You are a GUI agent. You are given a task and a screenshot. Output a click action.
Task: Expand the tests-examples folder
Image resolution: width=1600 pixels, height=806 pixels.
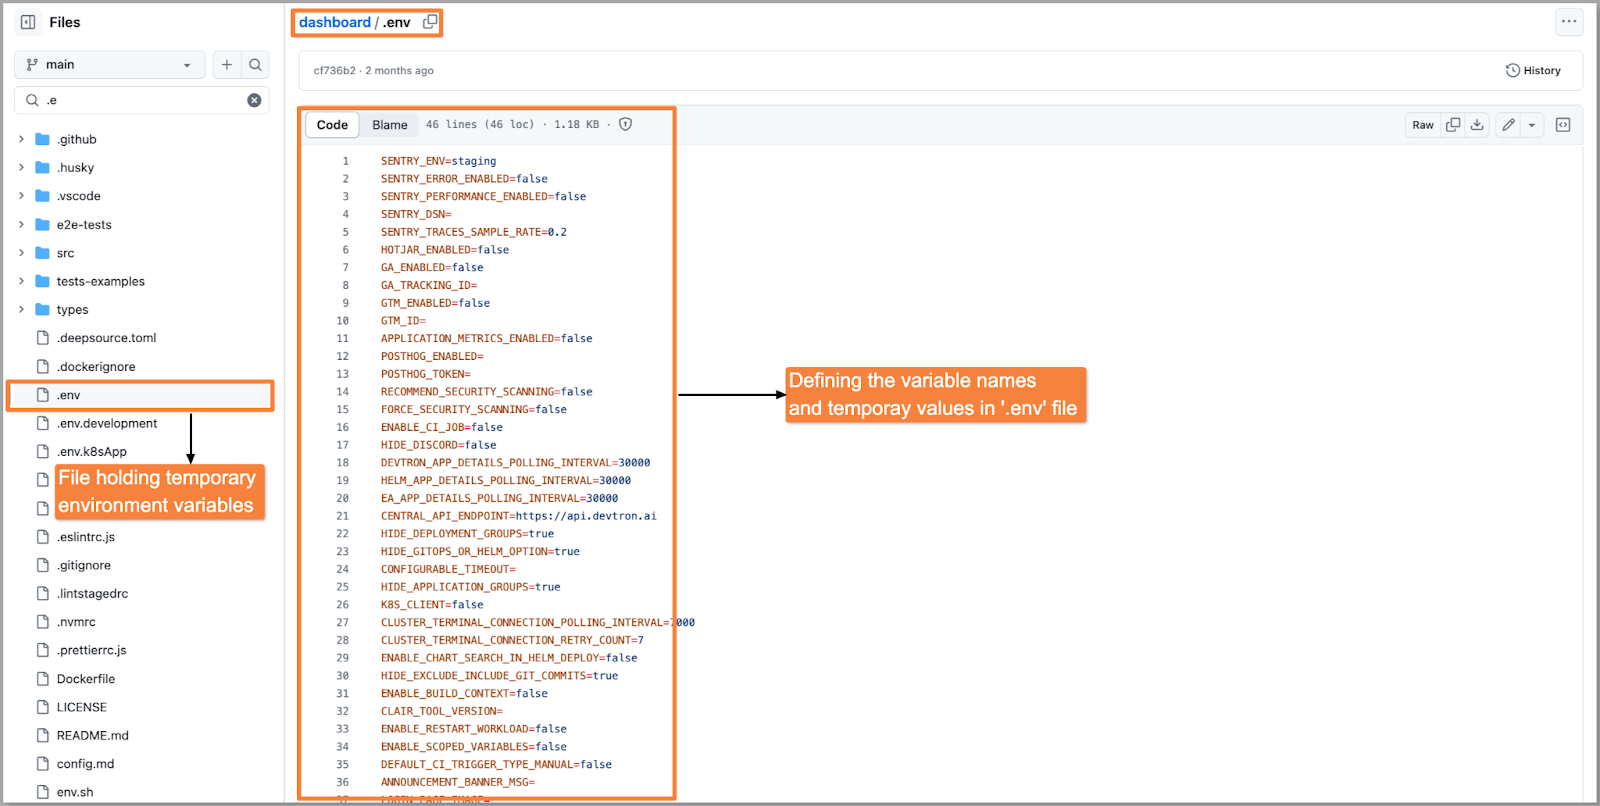(21, 281)
